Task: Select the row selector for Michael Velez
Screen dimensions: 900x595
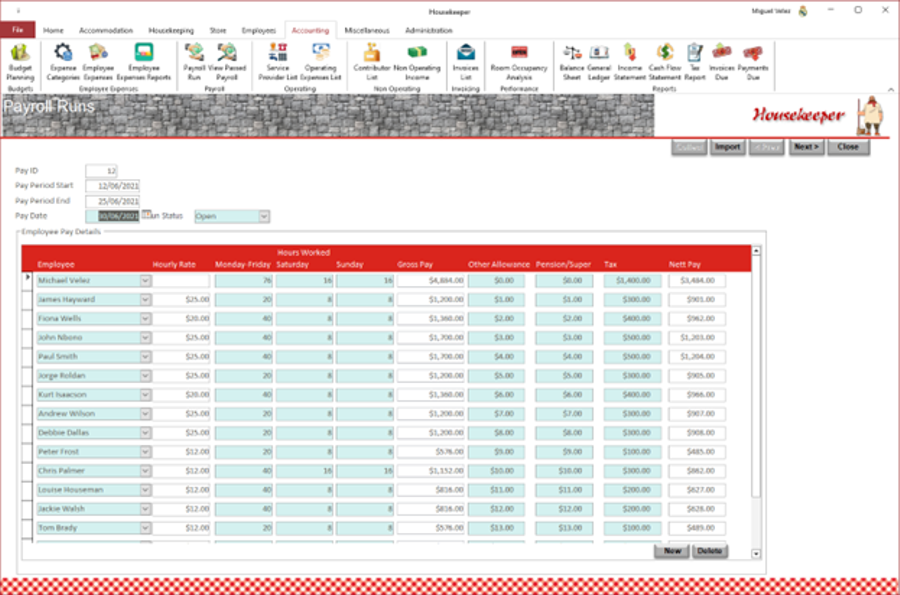Action: pyautogui.click(x=27, y=281)
